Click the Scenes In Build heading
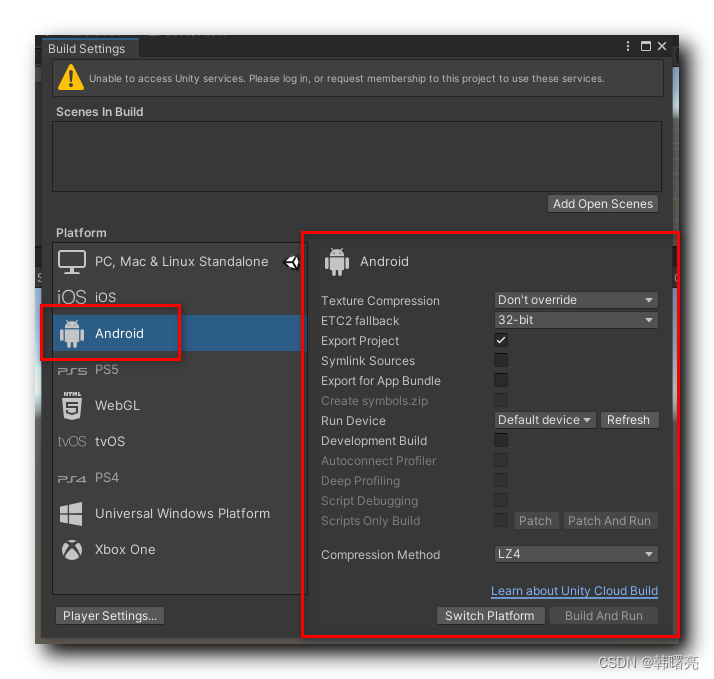This screenshot has width=714, height=679. pyautogui.click(x=99, y=112)
